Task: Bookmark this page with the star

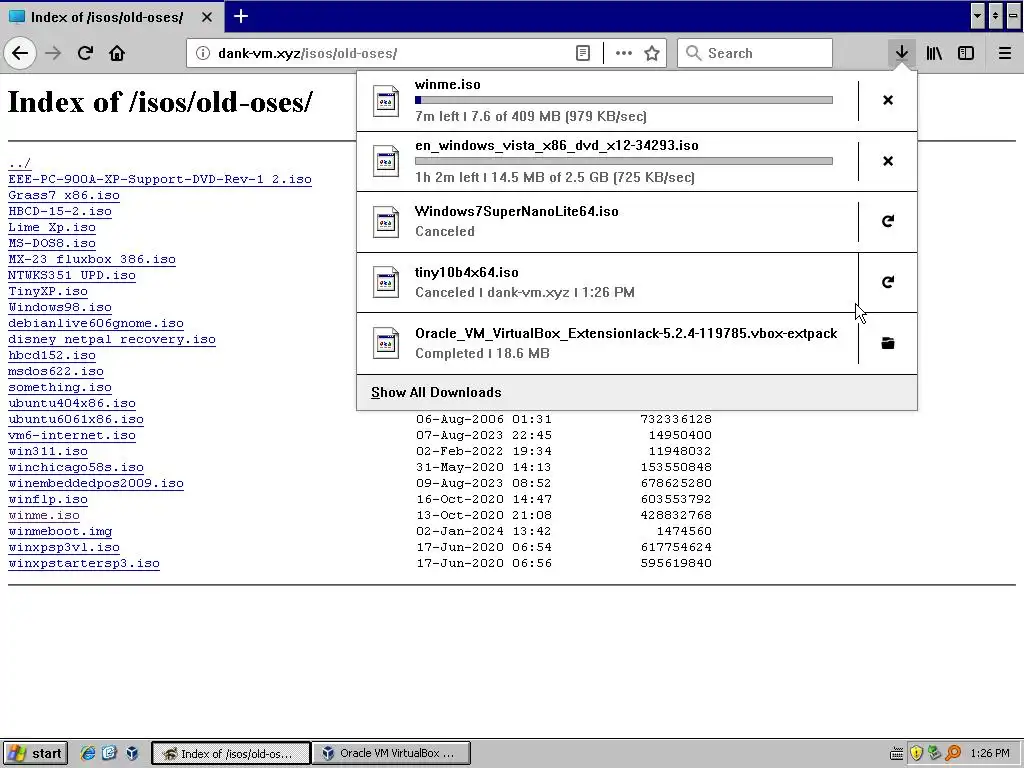Action: [652, 53]
